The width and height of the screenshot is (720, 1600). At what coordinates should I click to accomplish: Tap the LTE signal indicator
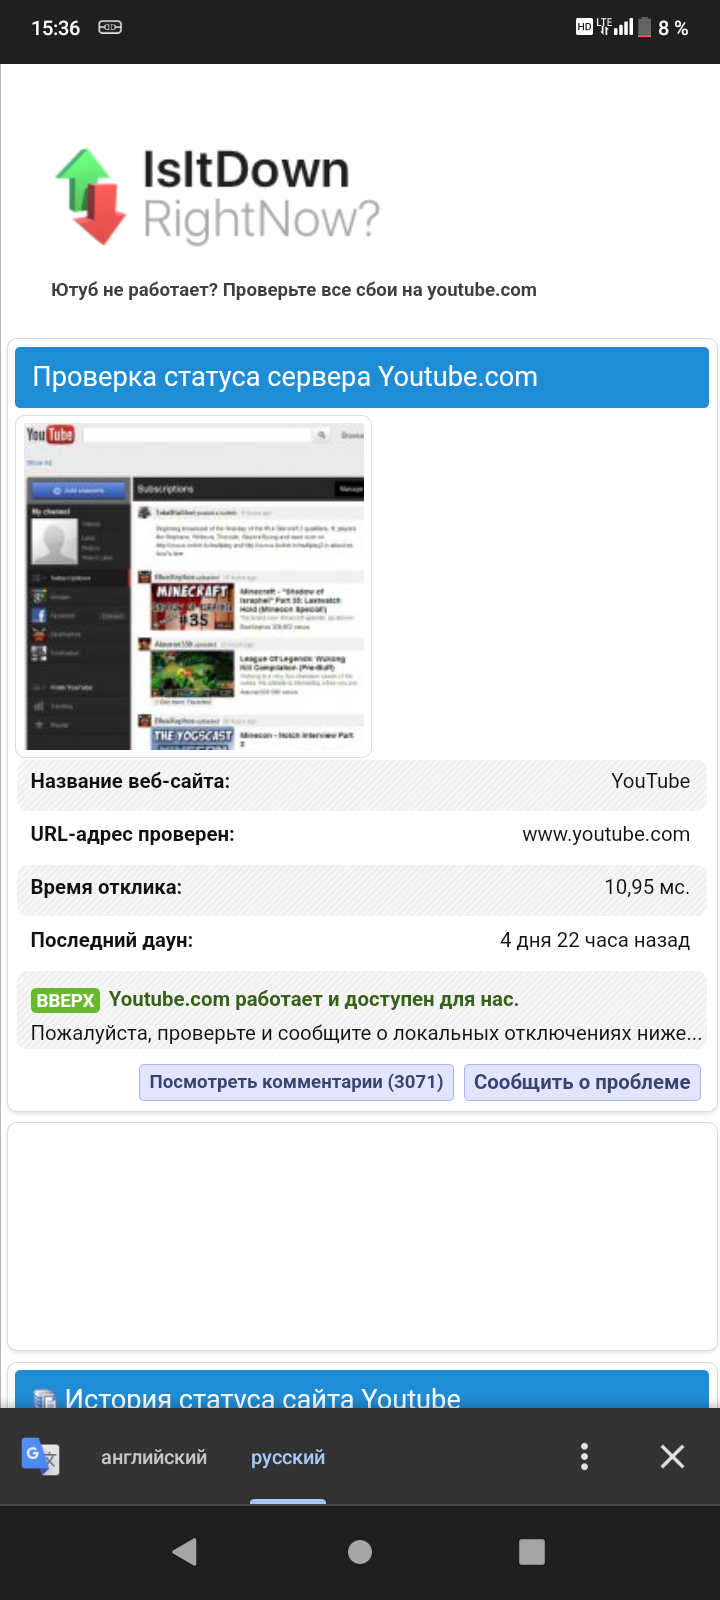tap(614, 27)
